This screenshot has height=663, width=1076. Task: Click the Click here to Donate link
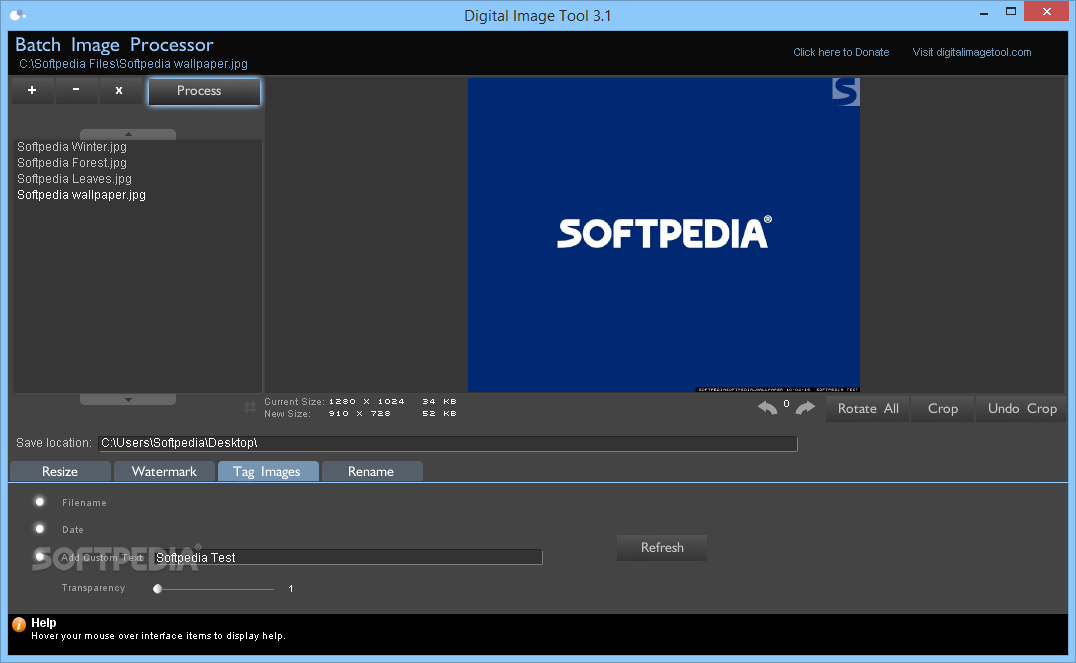click(x=841, y=52)
